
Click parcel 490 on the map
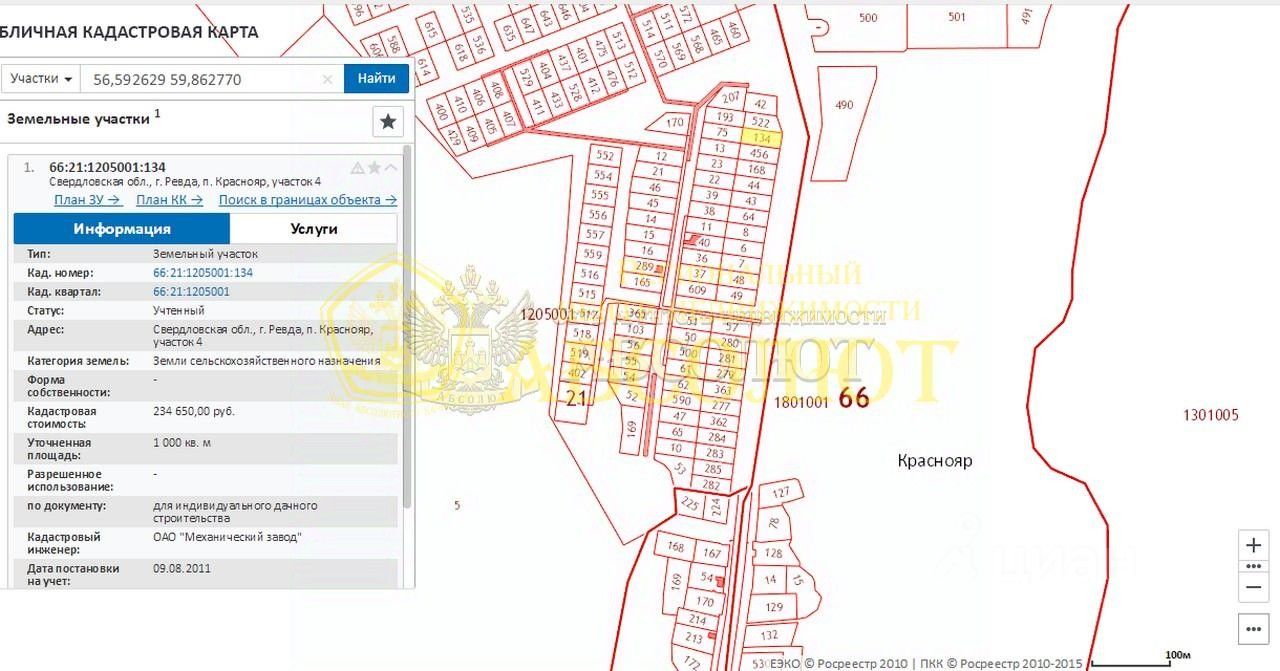(844, 105)
